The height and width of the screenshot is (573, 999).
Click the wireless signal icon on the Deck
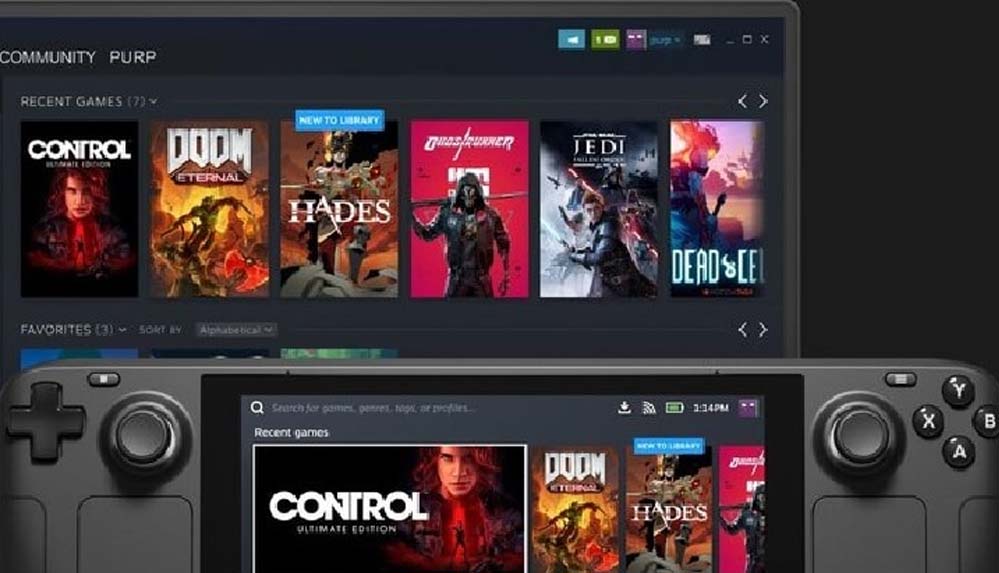pyautogui.click(x=649, y=408)
